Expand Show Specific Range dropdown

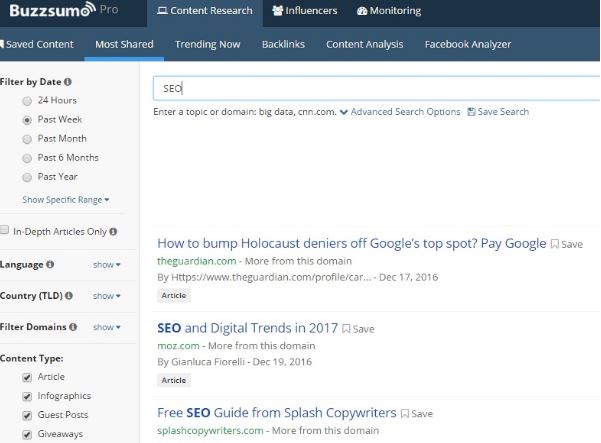click(65, 200)
